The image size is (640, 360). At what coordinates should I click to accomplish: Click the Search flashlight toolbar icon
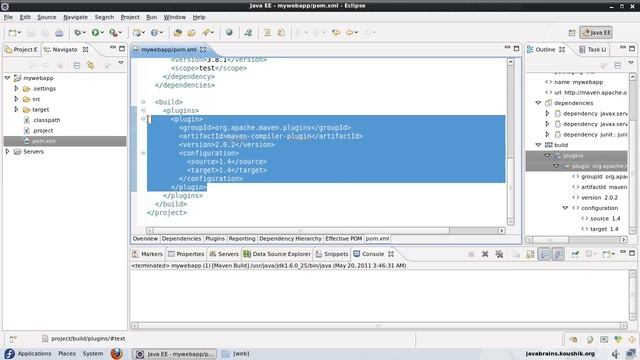pos(206,33)
